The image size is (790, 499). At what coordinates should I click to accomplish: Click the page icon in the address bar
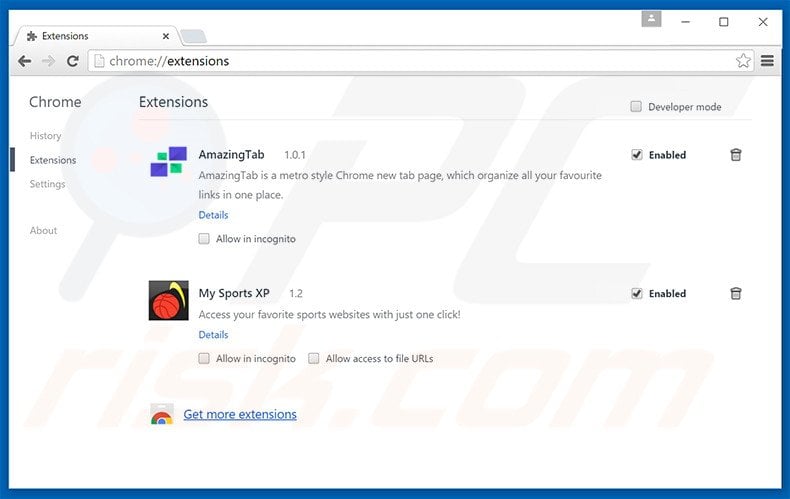(99, 61)
